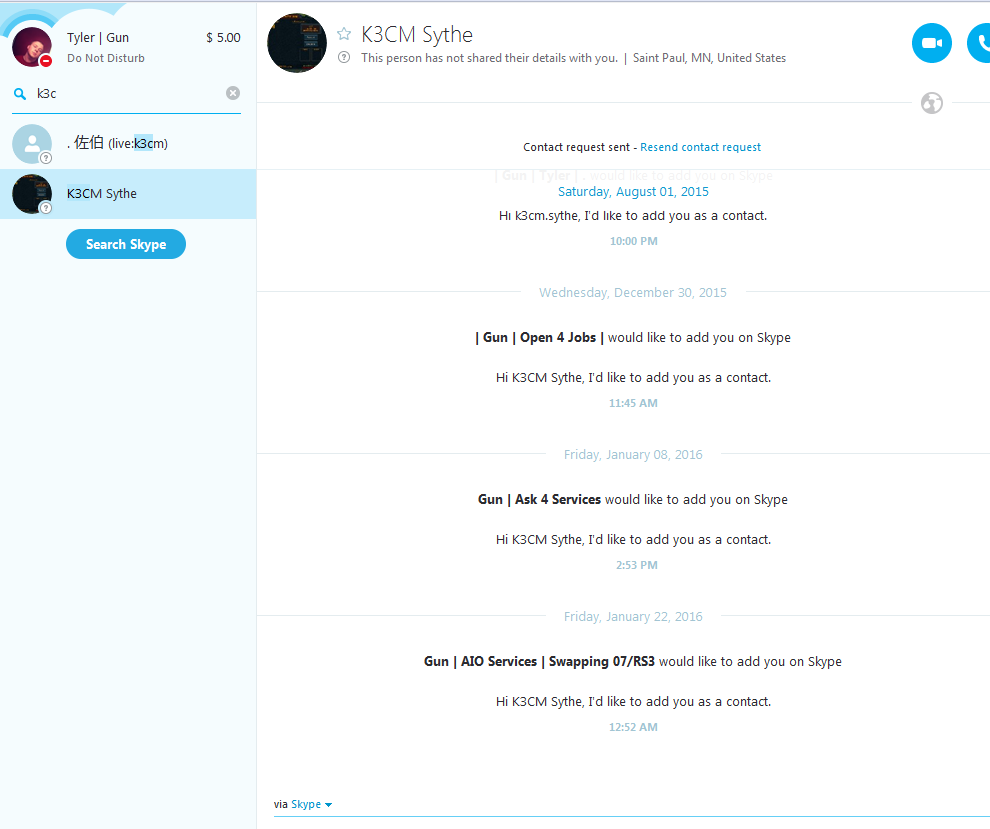Image resolution: width=990 pixels, height=829 pixels.
Task: Click the magnifier search icon
Action: coord(20,93)
